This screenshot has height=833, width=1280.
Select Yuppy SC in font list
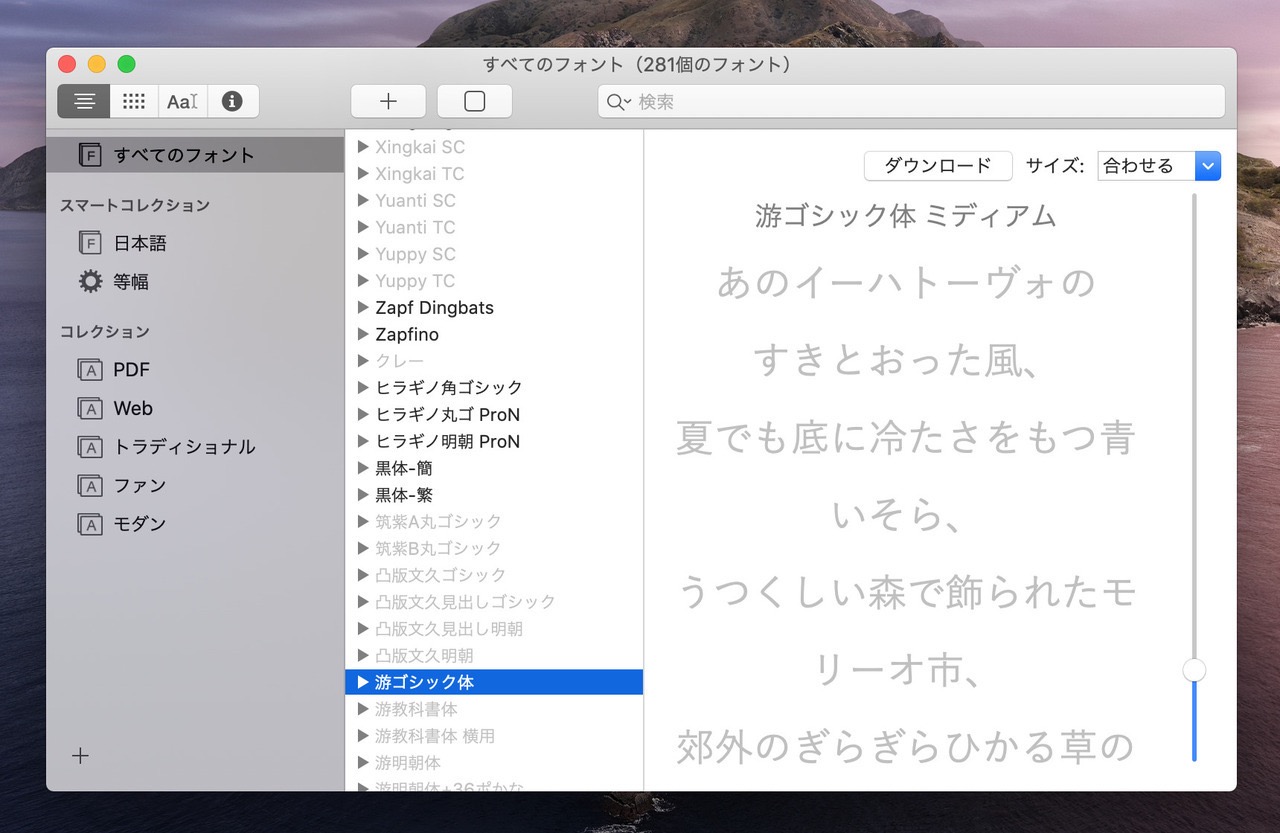pyautogui.click(x=494, y=254)
